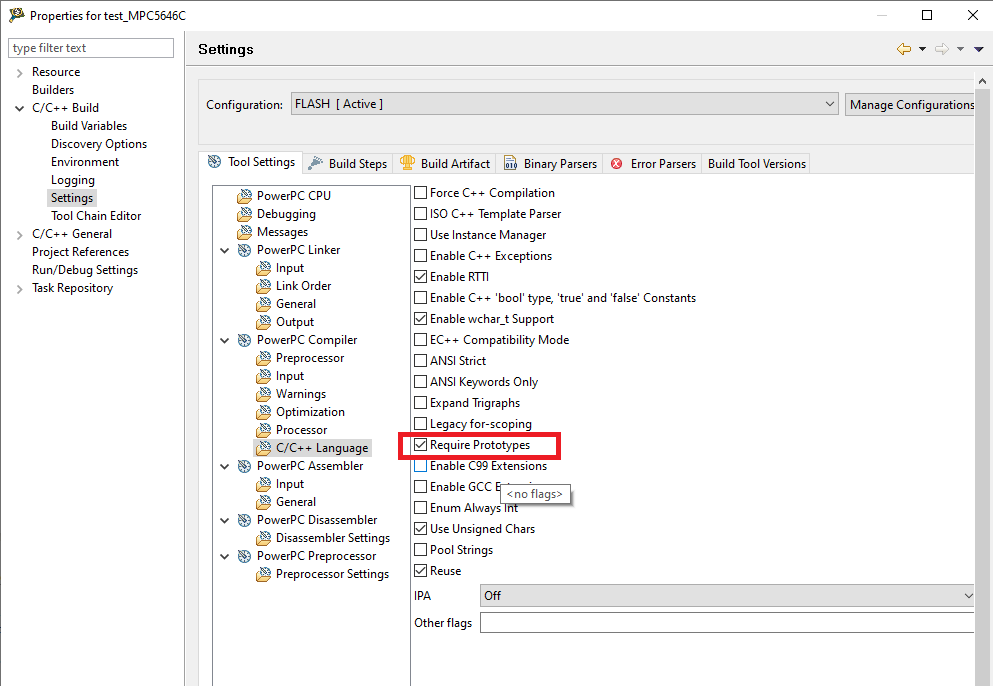Open the IPA dropdown set to Off
The height and width of the screenshot is (686, 993).
[x=966, y=595]
